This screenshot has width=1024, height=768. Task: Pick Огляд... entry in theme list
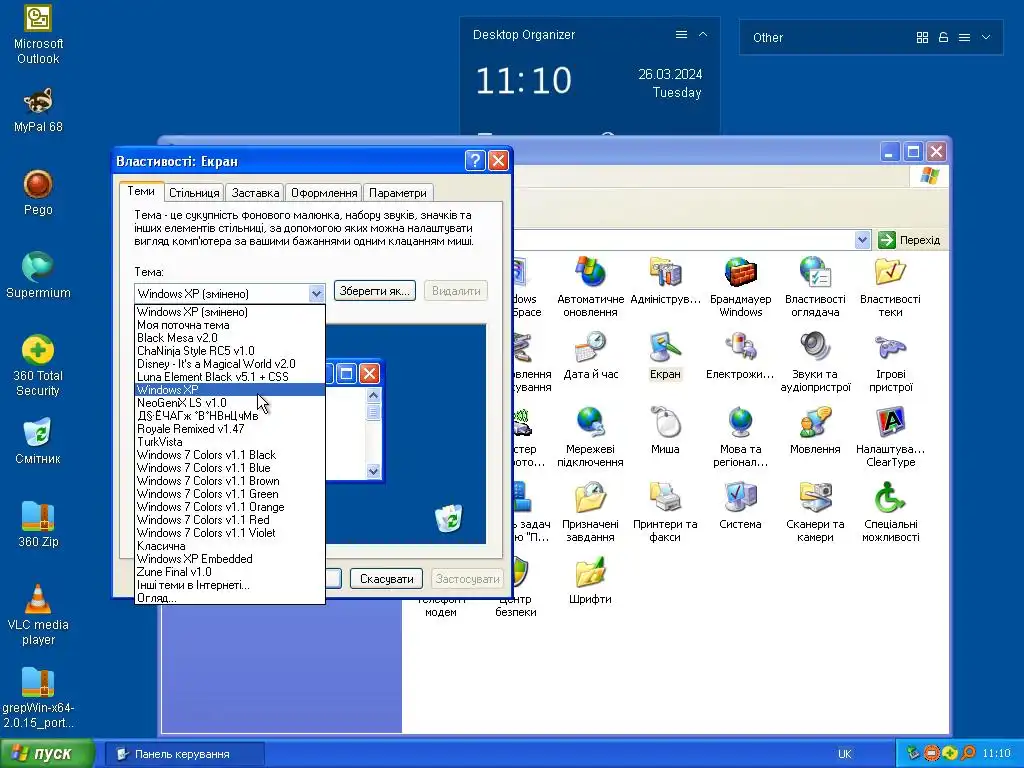pos(230,598)
